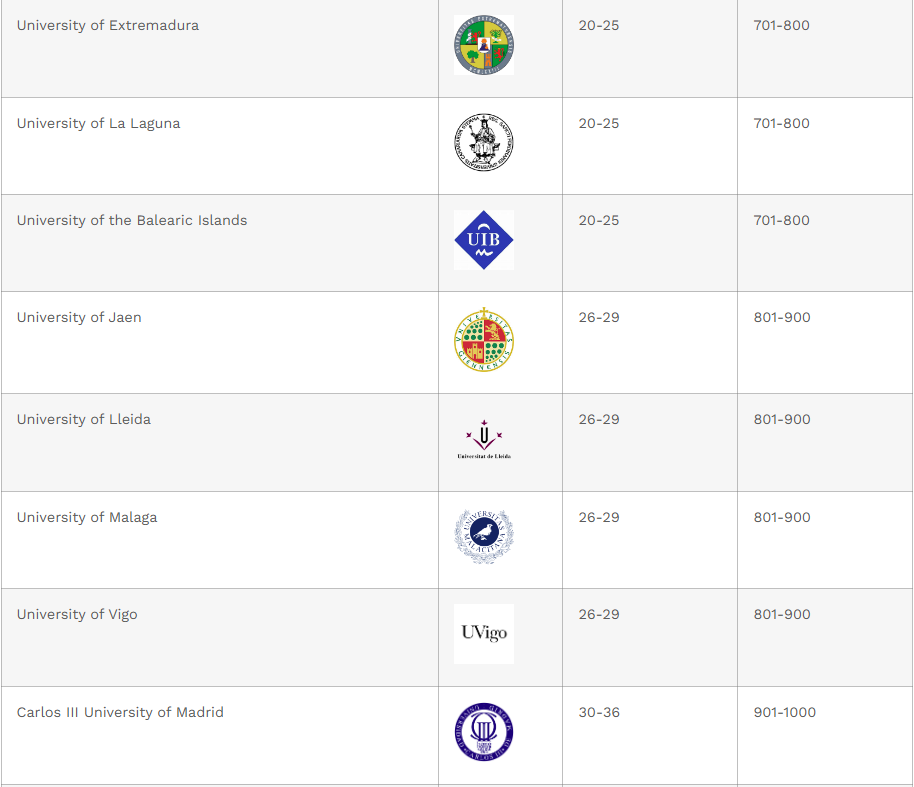Screen dimensions: 914x787
Task: Click the University of Vigo name
Action: point(77,614)
